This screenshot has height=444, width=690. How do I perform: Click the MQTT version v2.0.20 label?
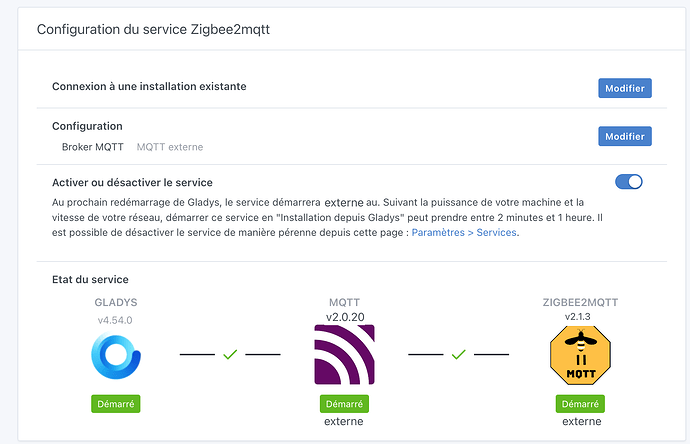(343, 317)
